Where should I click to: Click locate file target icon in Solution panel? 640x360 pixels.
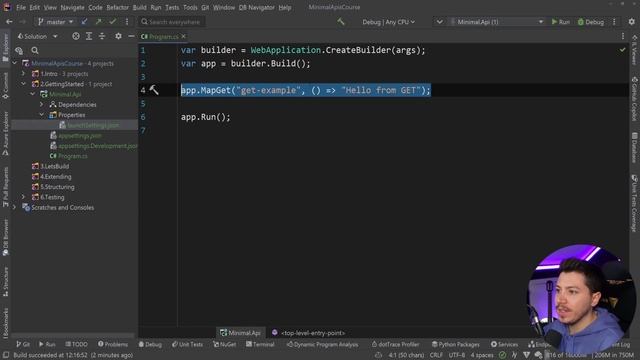(76, 36)
